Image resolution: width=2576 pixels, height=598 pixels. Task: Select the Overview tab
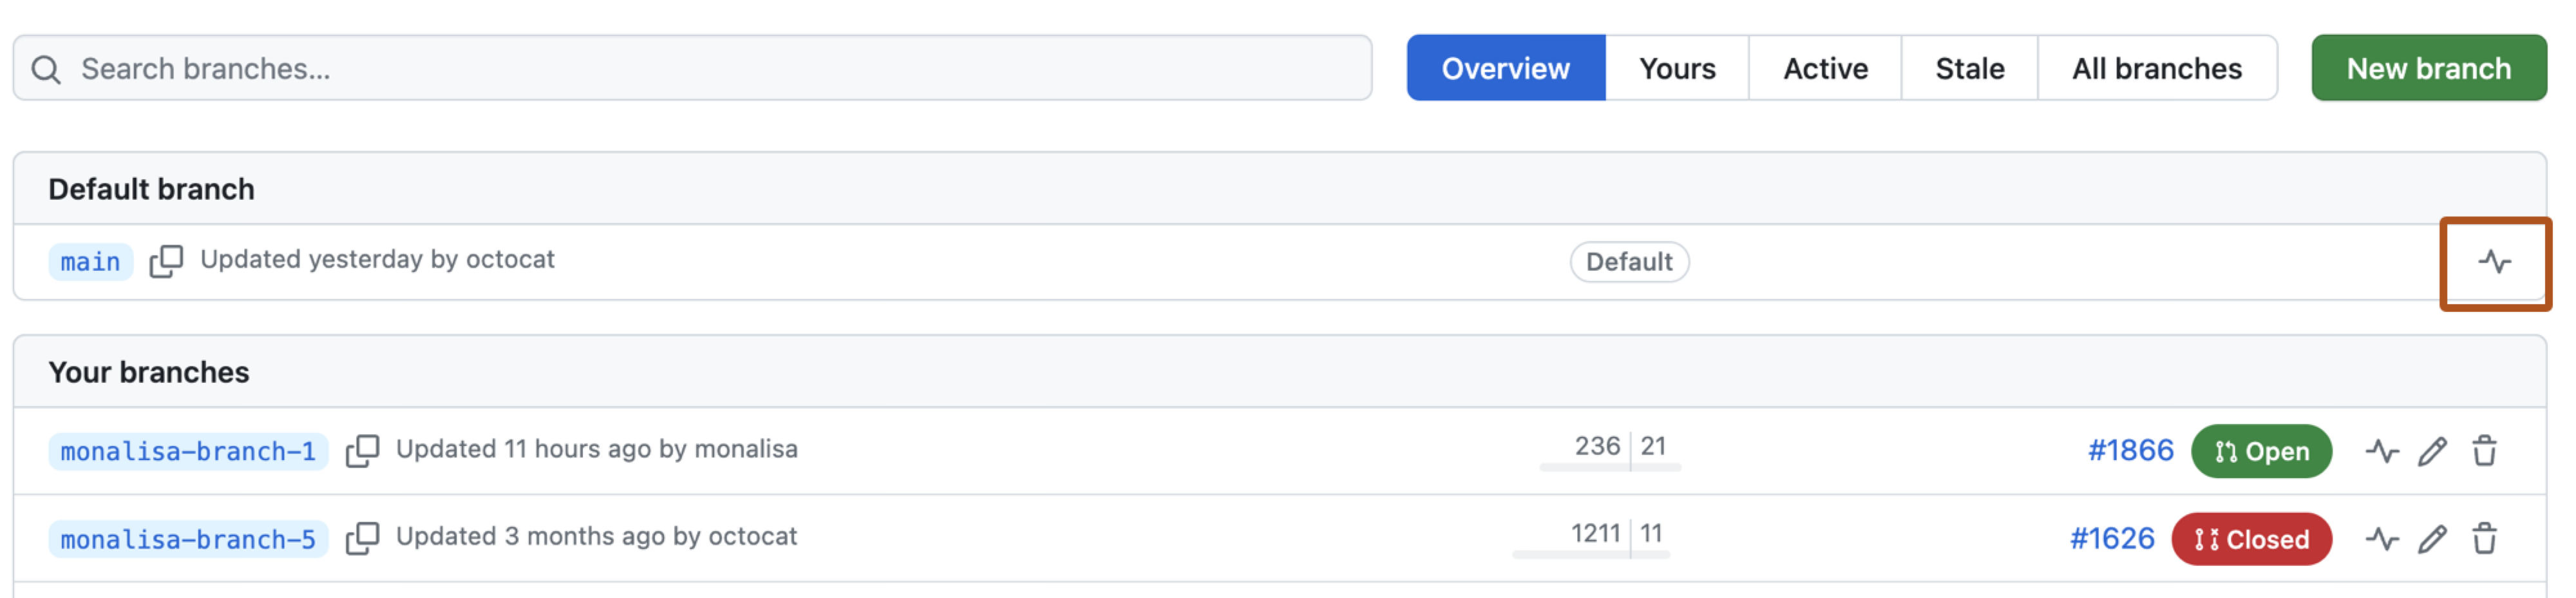[1505, 68]
